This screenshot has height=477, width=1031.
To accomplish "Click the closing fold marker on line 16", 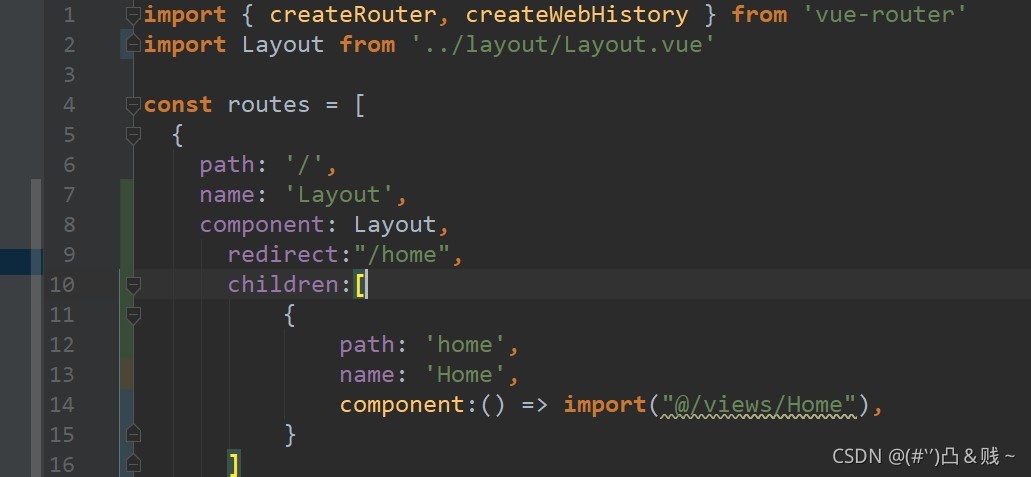I will tap(133, 463).
